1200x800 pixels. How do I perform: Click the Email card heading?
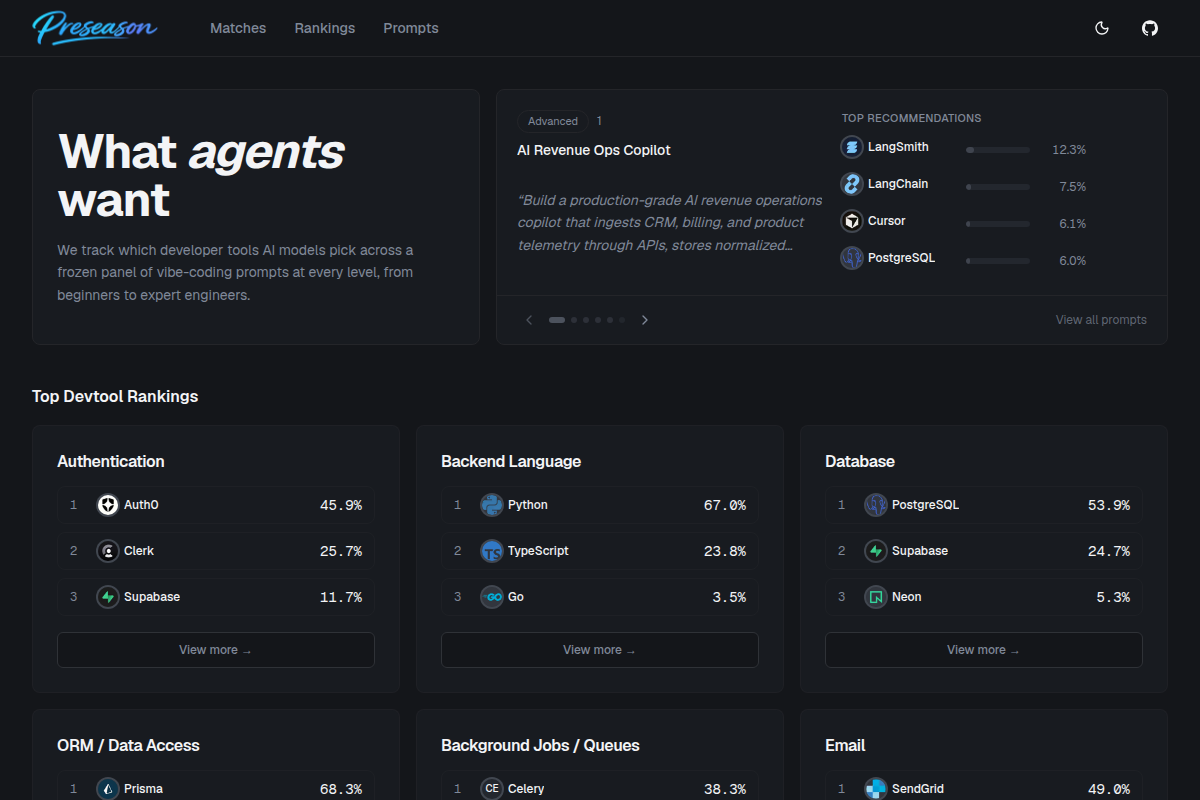click(845, 745)
